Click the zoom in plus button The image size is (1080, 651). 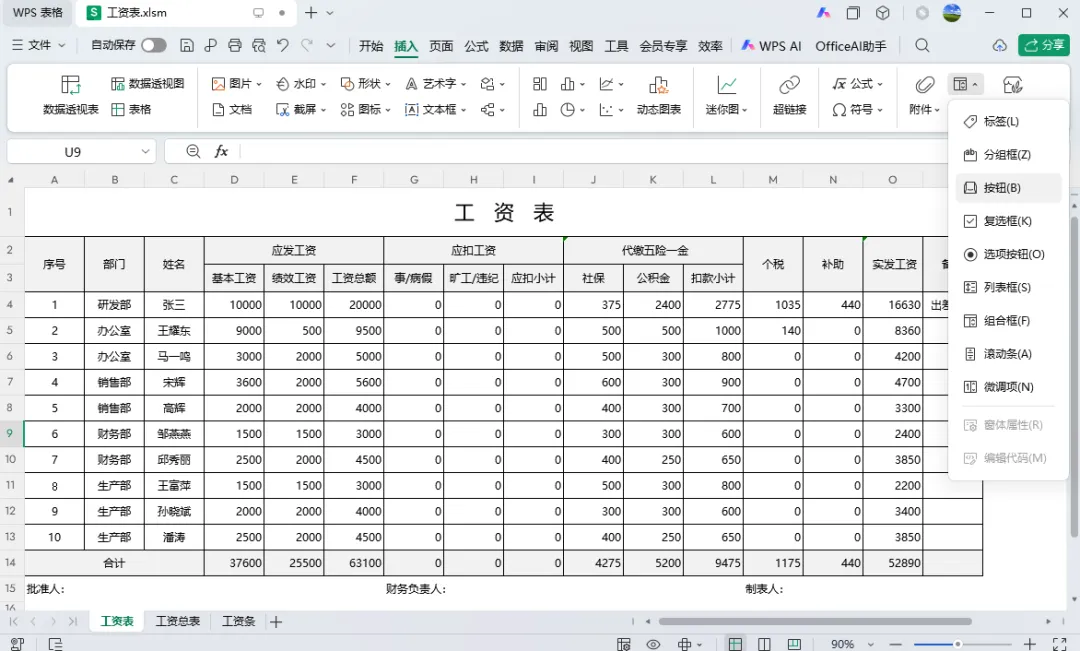point(1029,644)
